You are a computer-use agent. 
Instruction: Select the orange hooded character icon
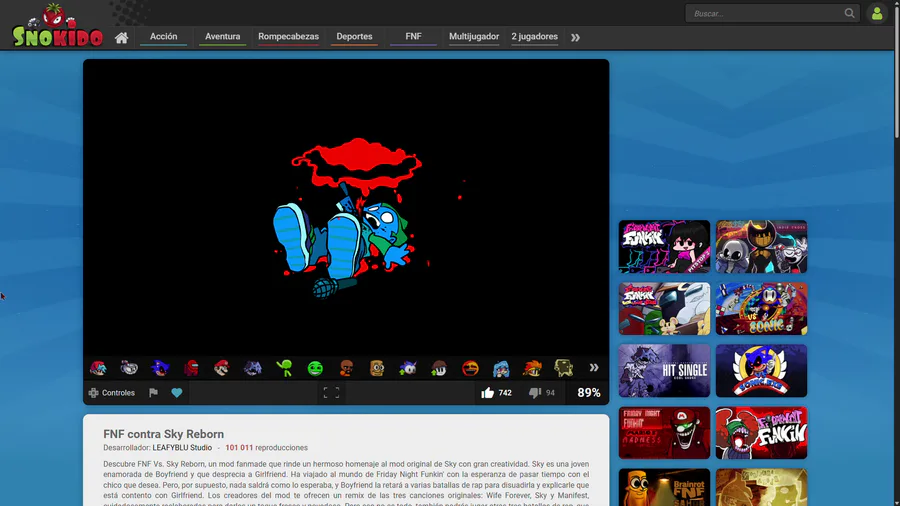point(346,368)
